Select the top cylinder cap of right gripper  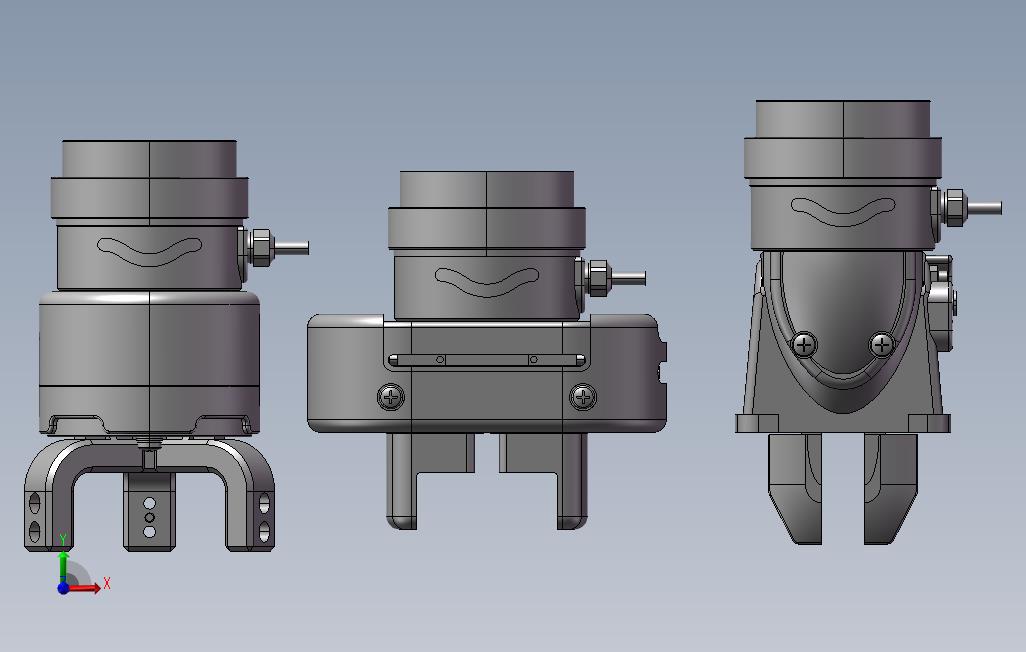tap(843, 119)
